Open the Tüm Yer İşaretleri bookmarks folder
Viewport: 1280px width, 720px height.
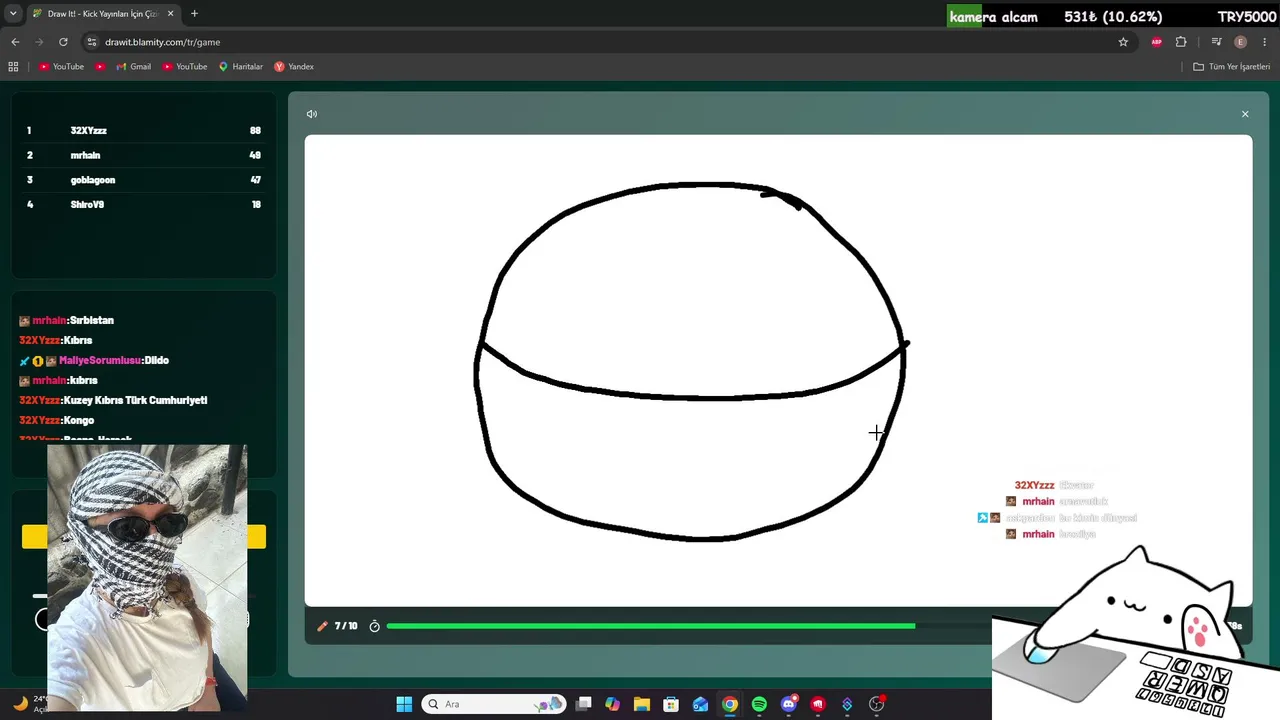point(1232,67)
